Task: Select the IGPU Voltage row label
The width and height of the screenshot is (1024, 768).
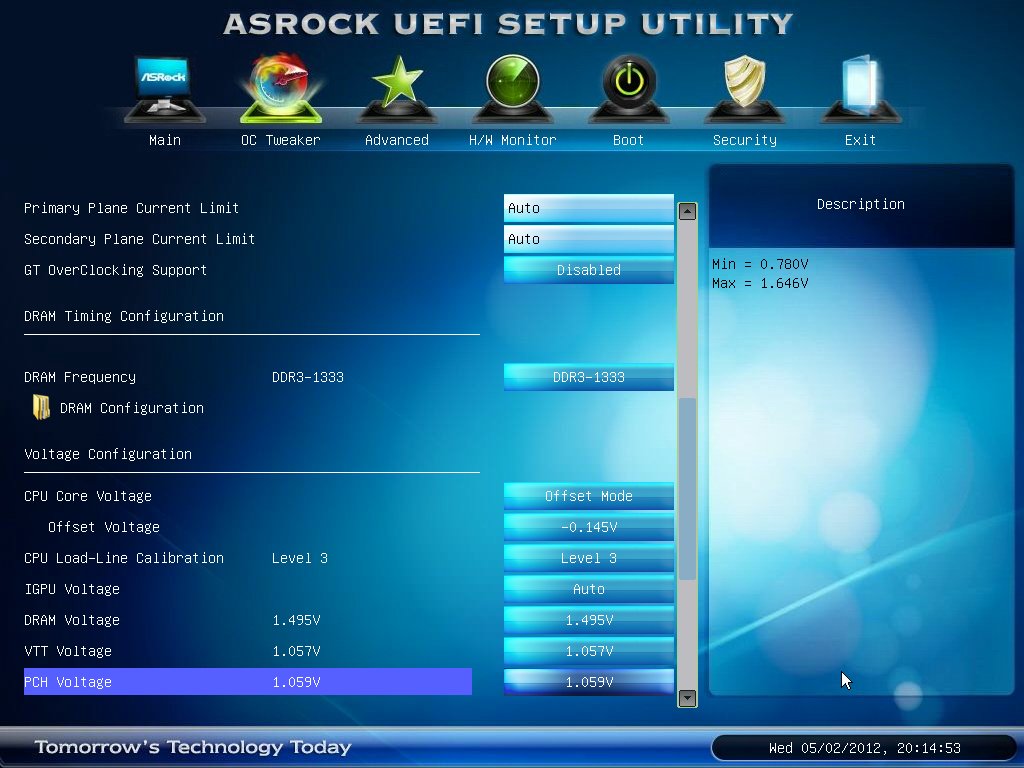Action: click(72, 589)
